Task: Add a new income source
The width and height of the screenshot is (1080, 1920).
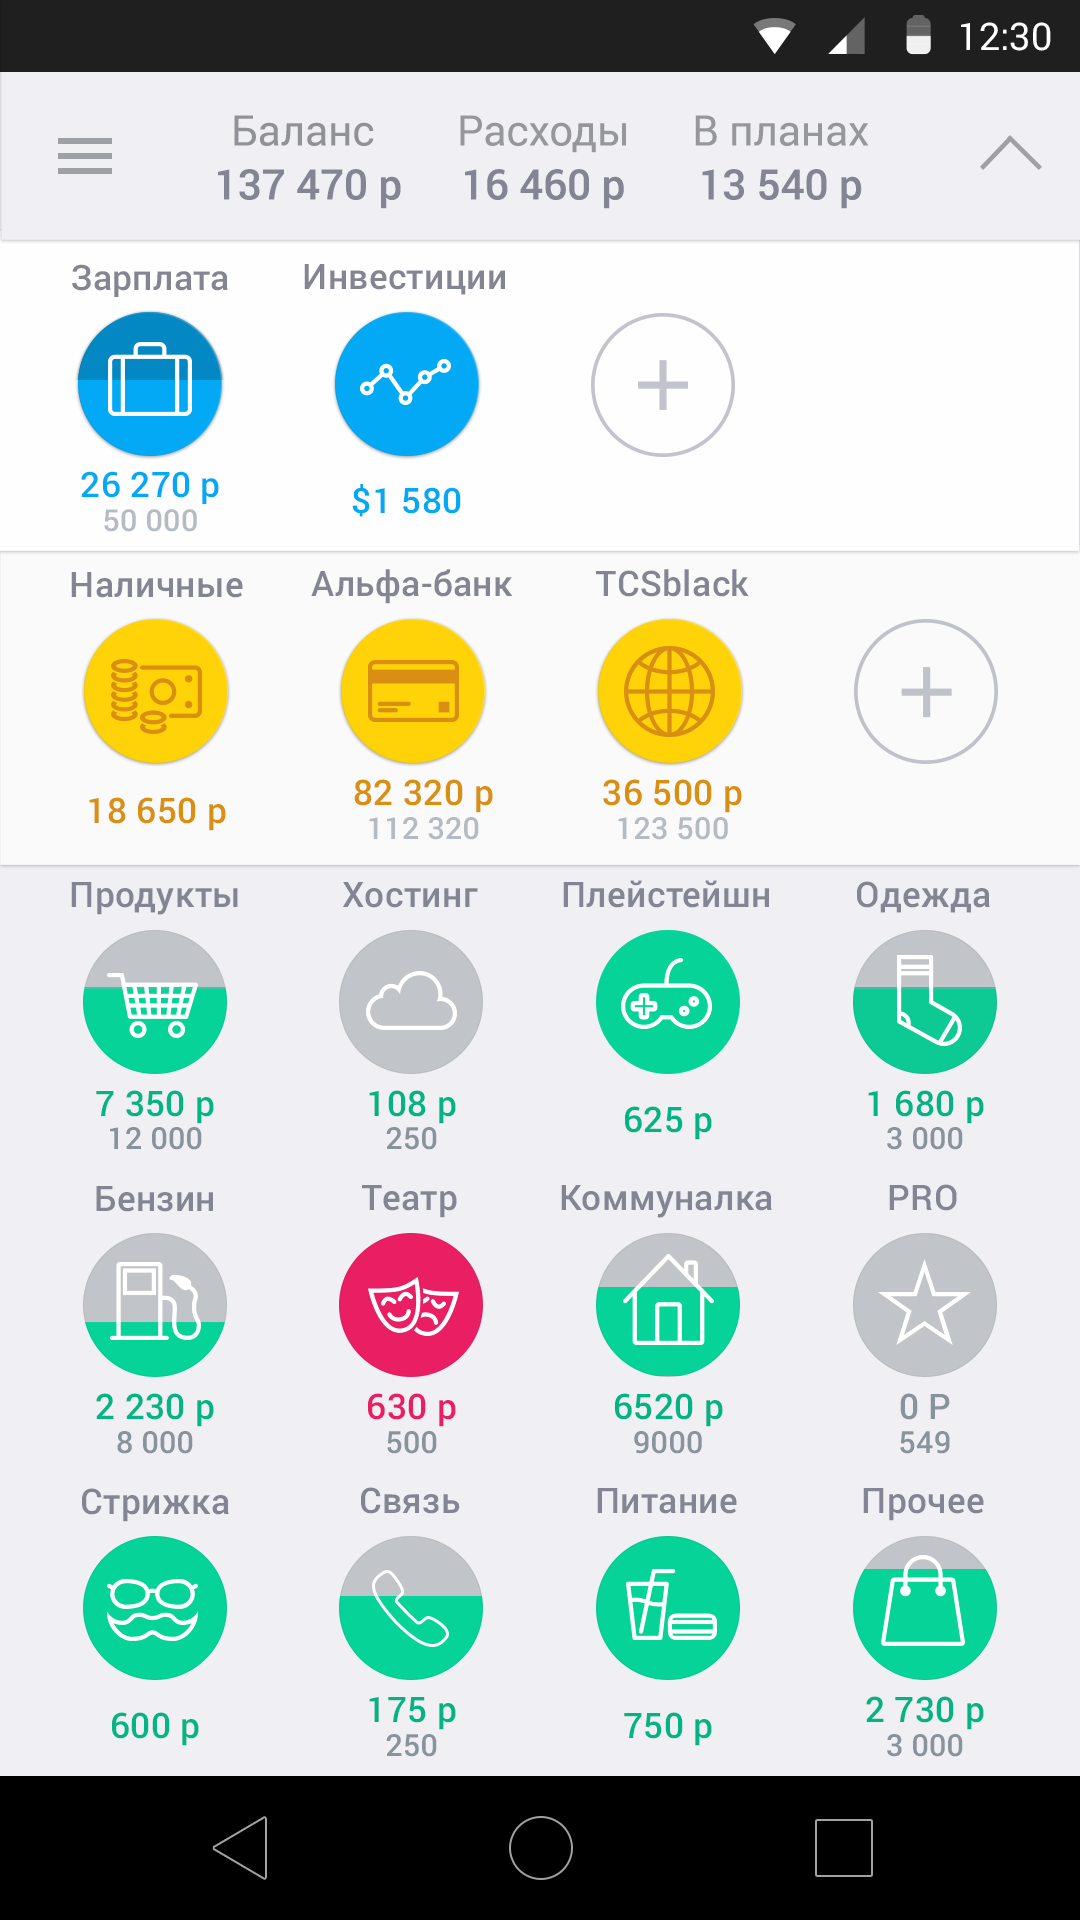Action: (x=663, y=385)
